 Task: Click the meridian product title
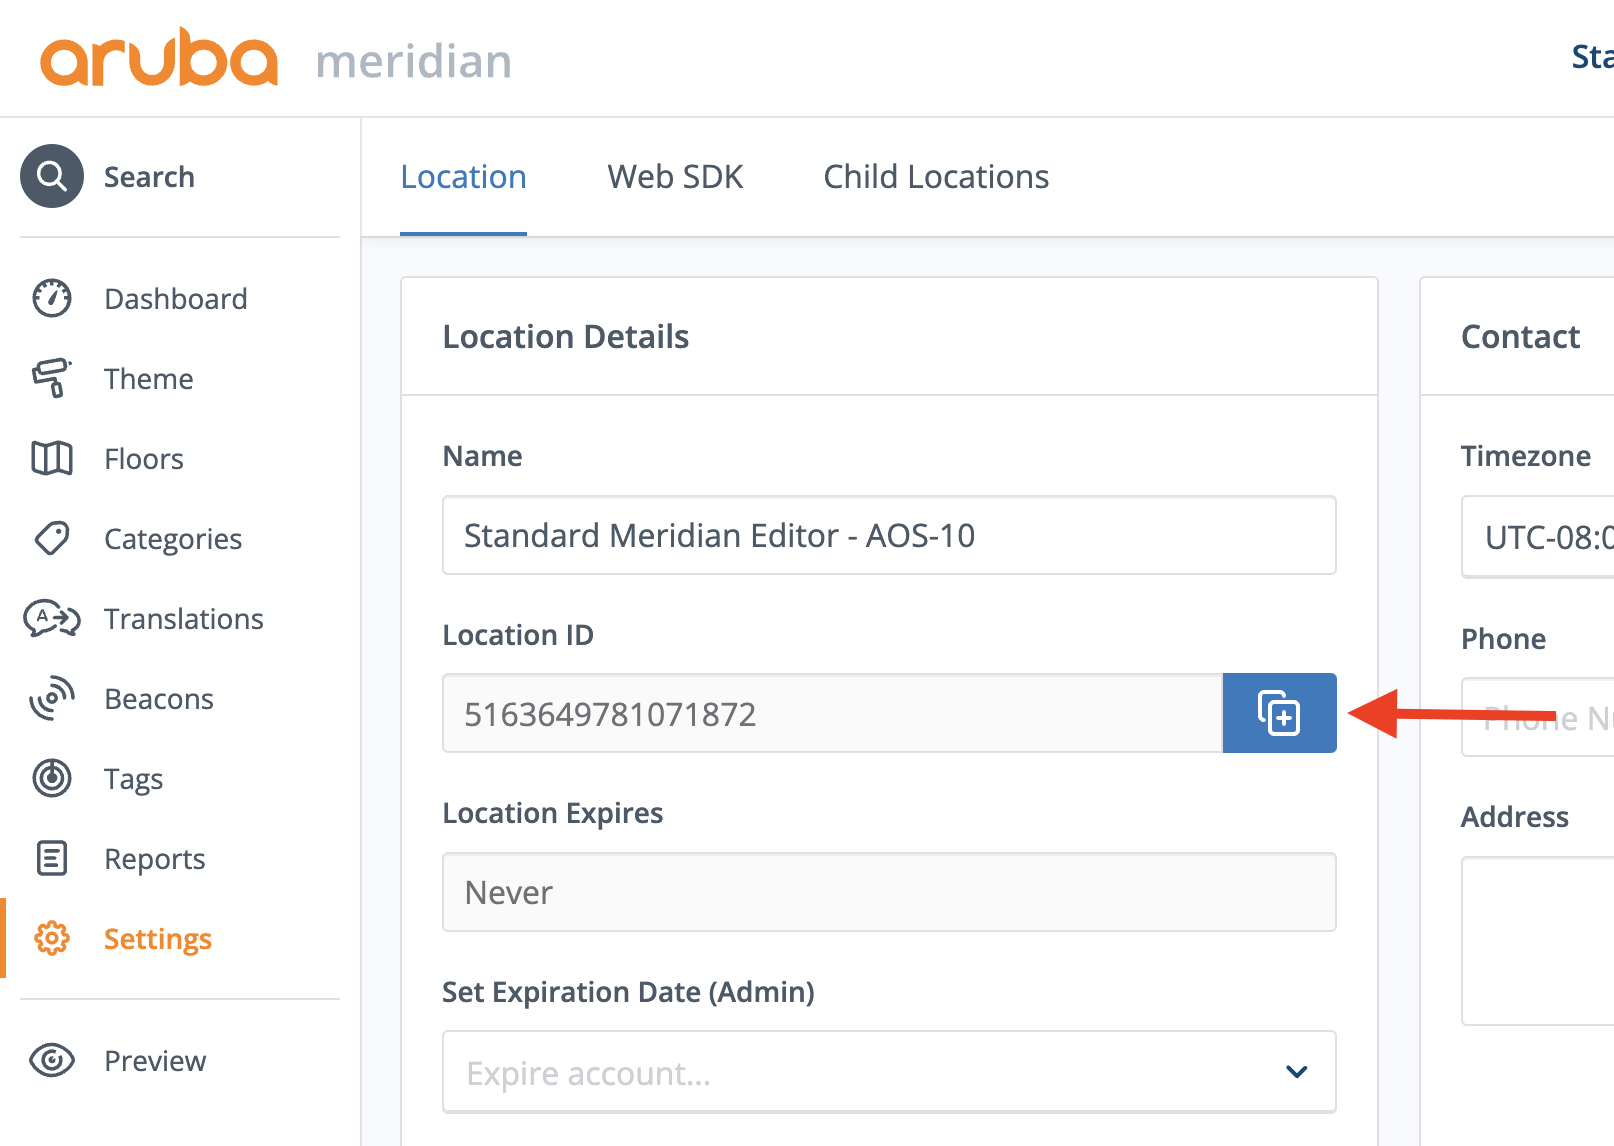click(414, 61)
